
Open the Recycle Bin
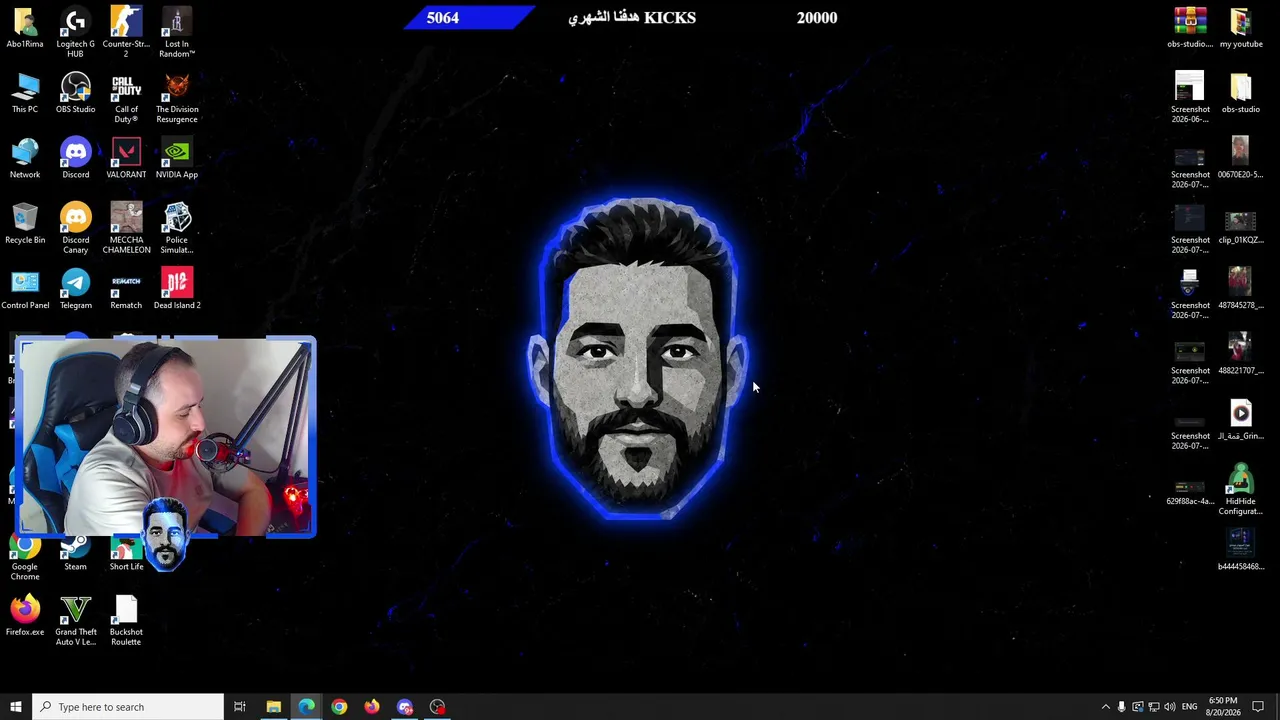tap(25, 224)
